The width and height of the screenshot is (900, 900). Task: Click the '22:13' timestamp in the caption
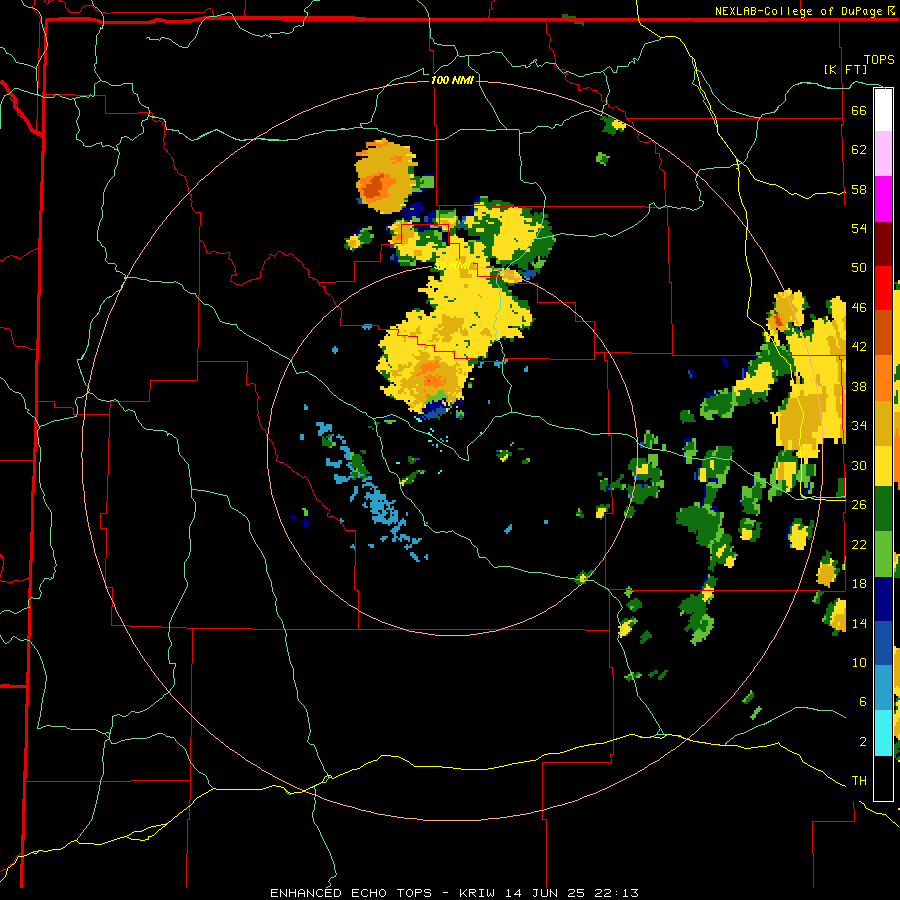[x=618, y=893]
